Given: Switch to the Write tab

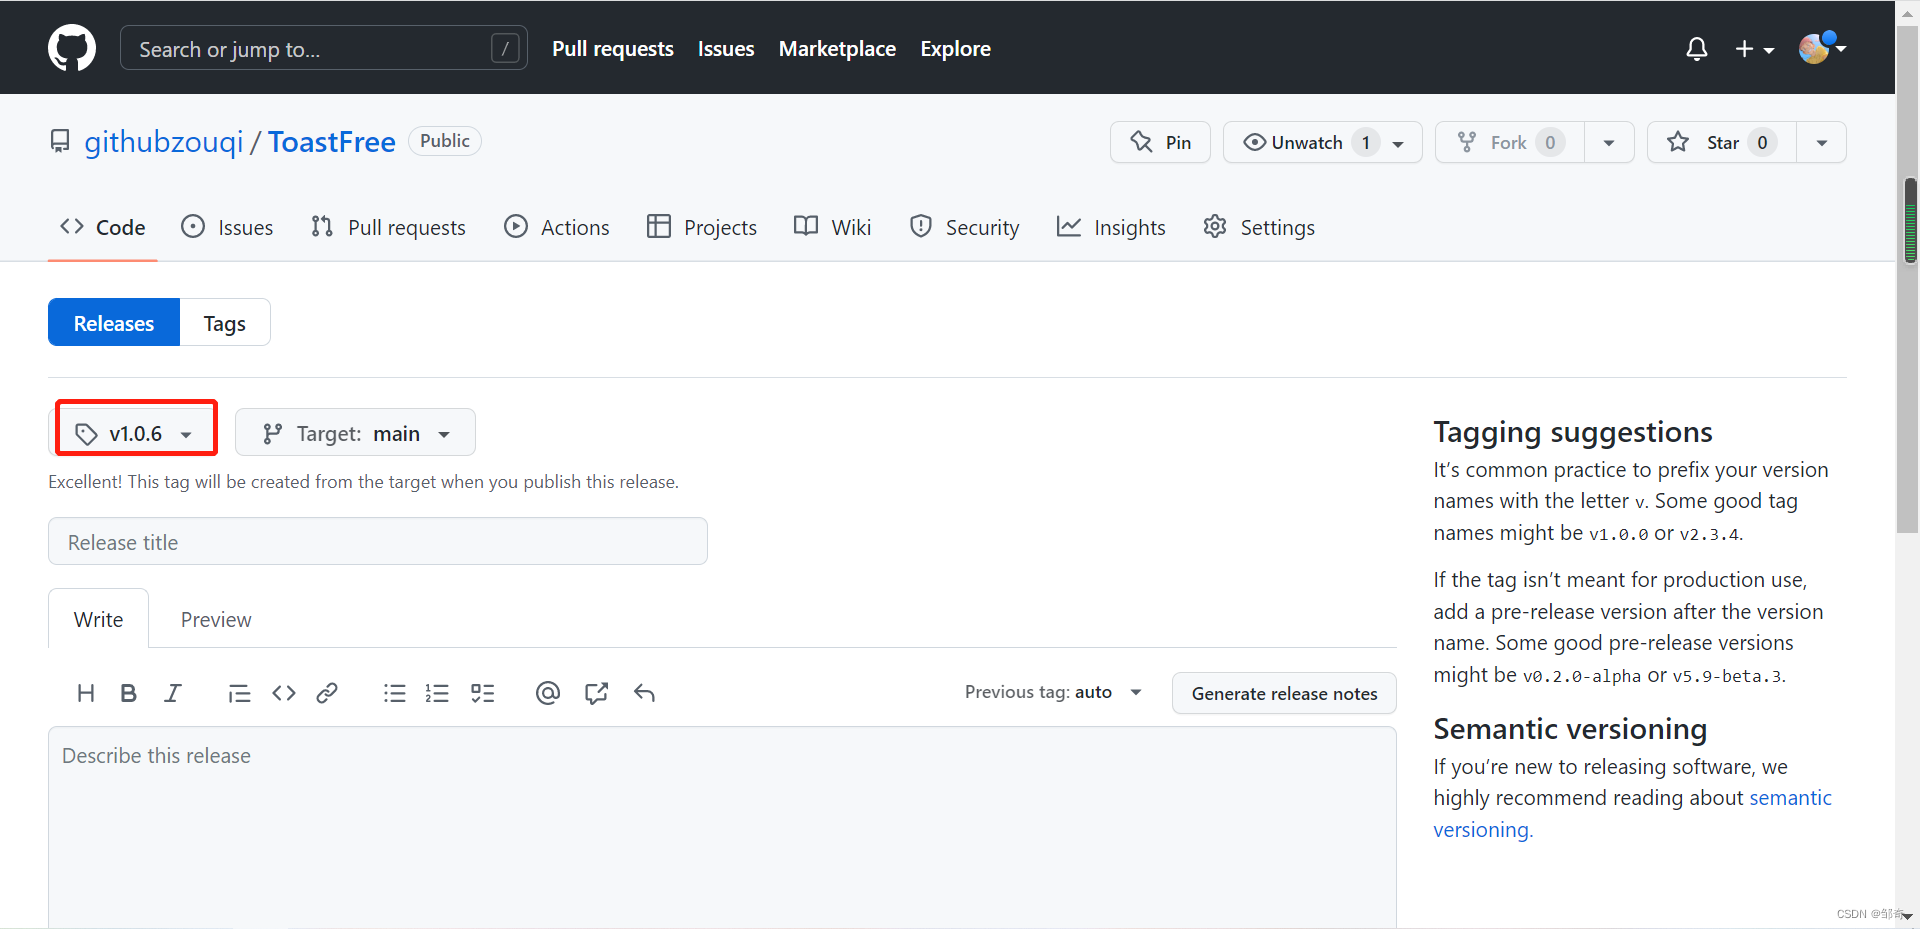Looking at the screenshot, I should point(98,619).
